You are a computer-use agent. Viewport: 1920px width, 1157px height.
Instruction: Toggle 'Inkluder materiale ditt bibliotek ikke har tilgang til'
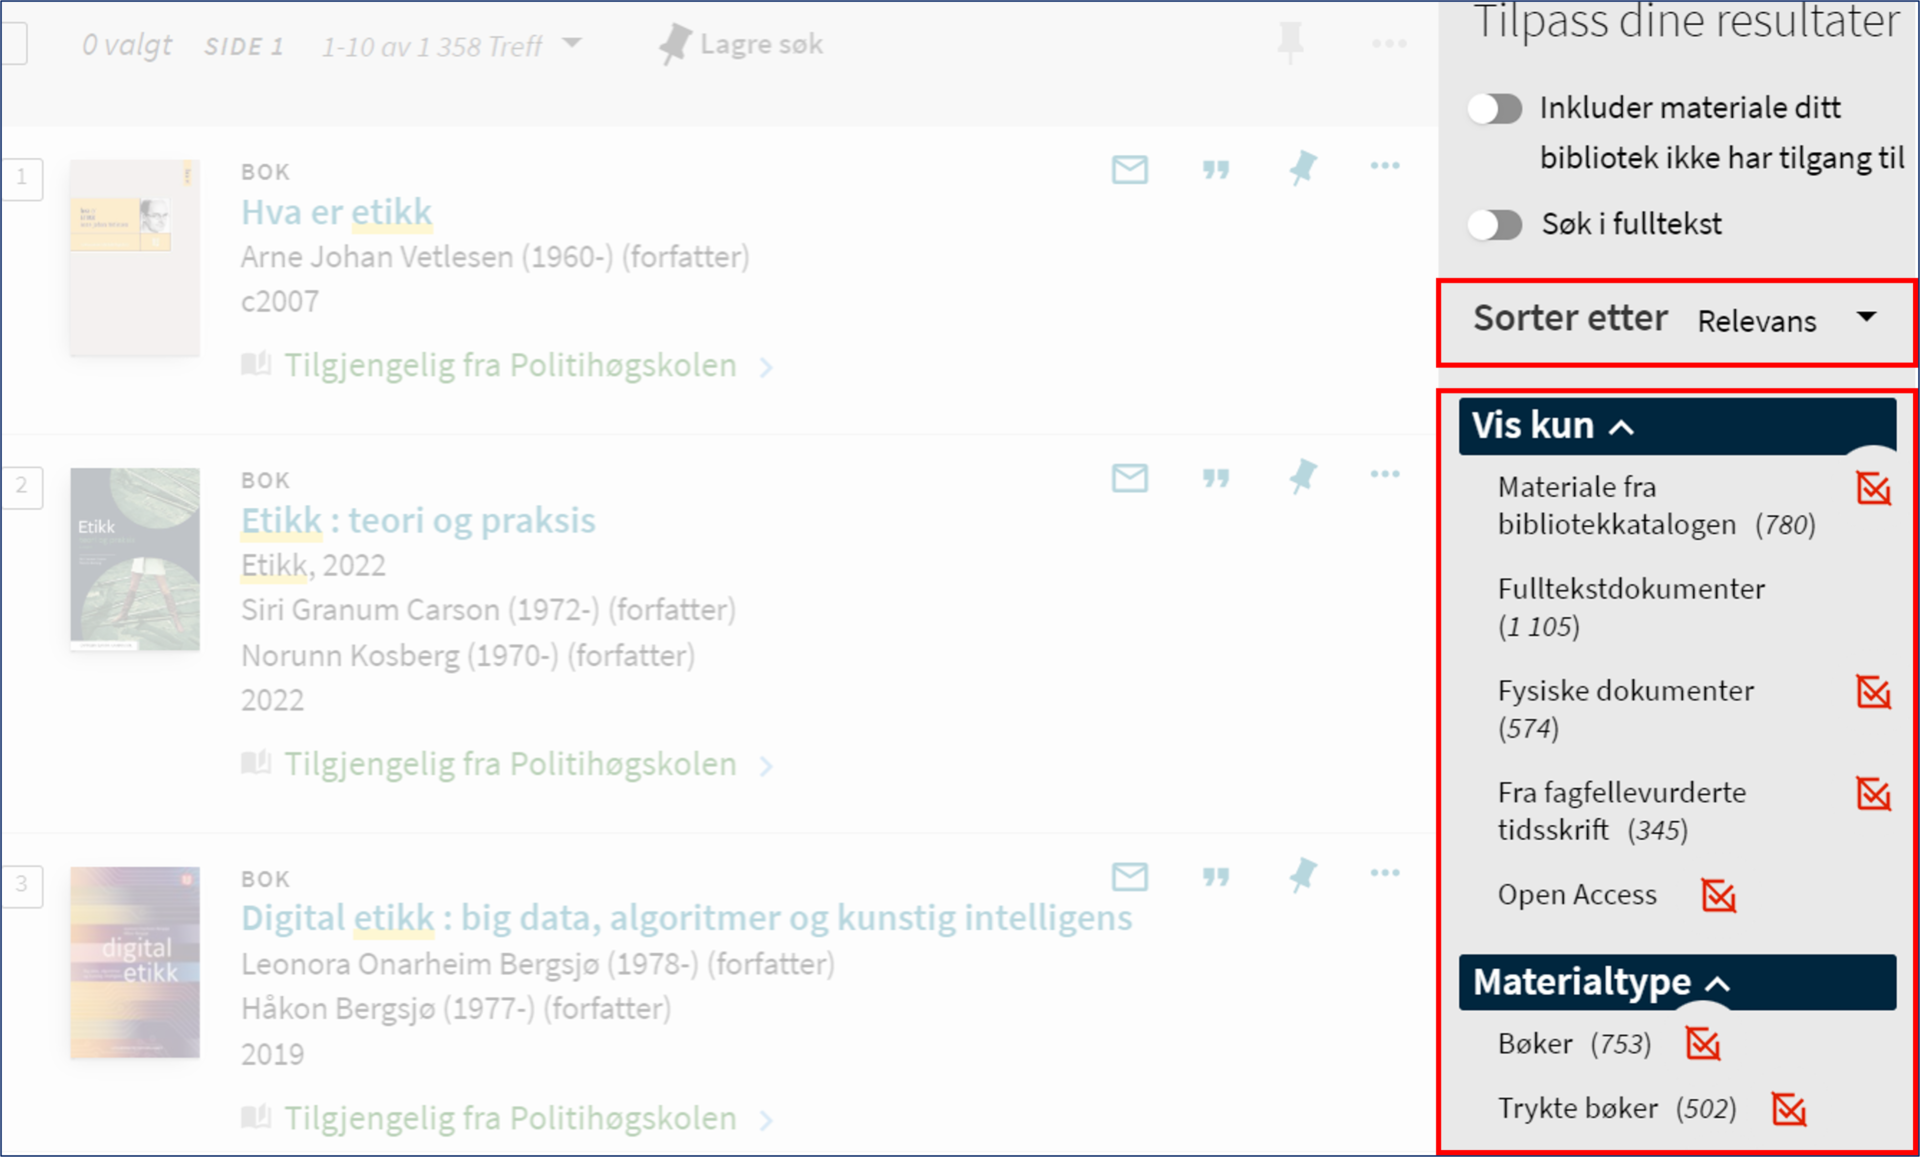[1495, 108]
